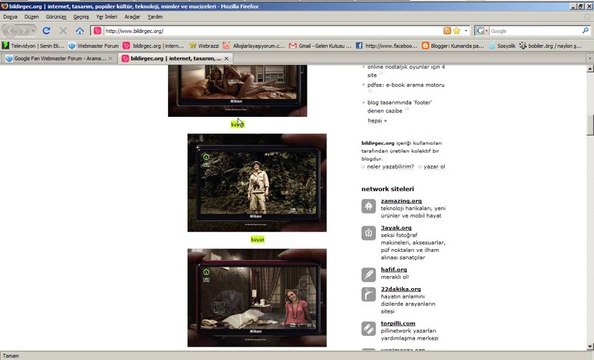Open the bildirgec.org bookmark in the bookmarks bar
This screenshot has height=360, width=594.
[153, 46]
